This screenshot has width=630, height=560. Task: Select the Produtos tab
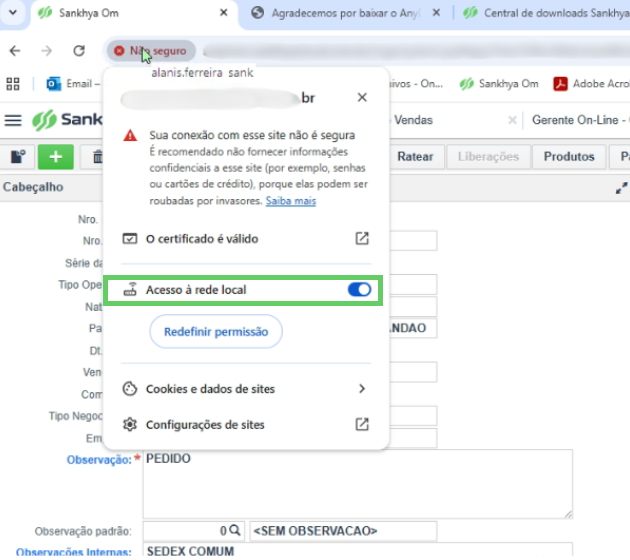click(x=569, y=157)
